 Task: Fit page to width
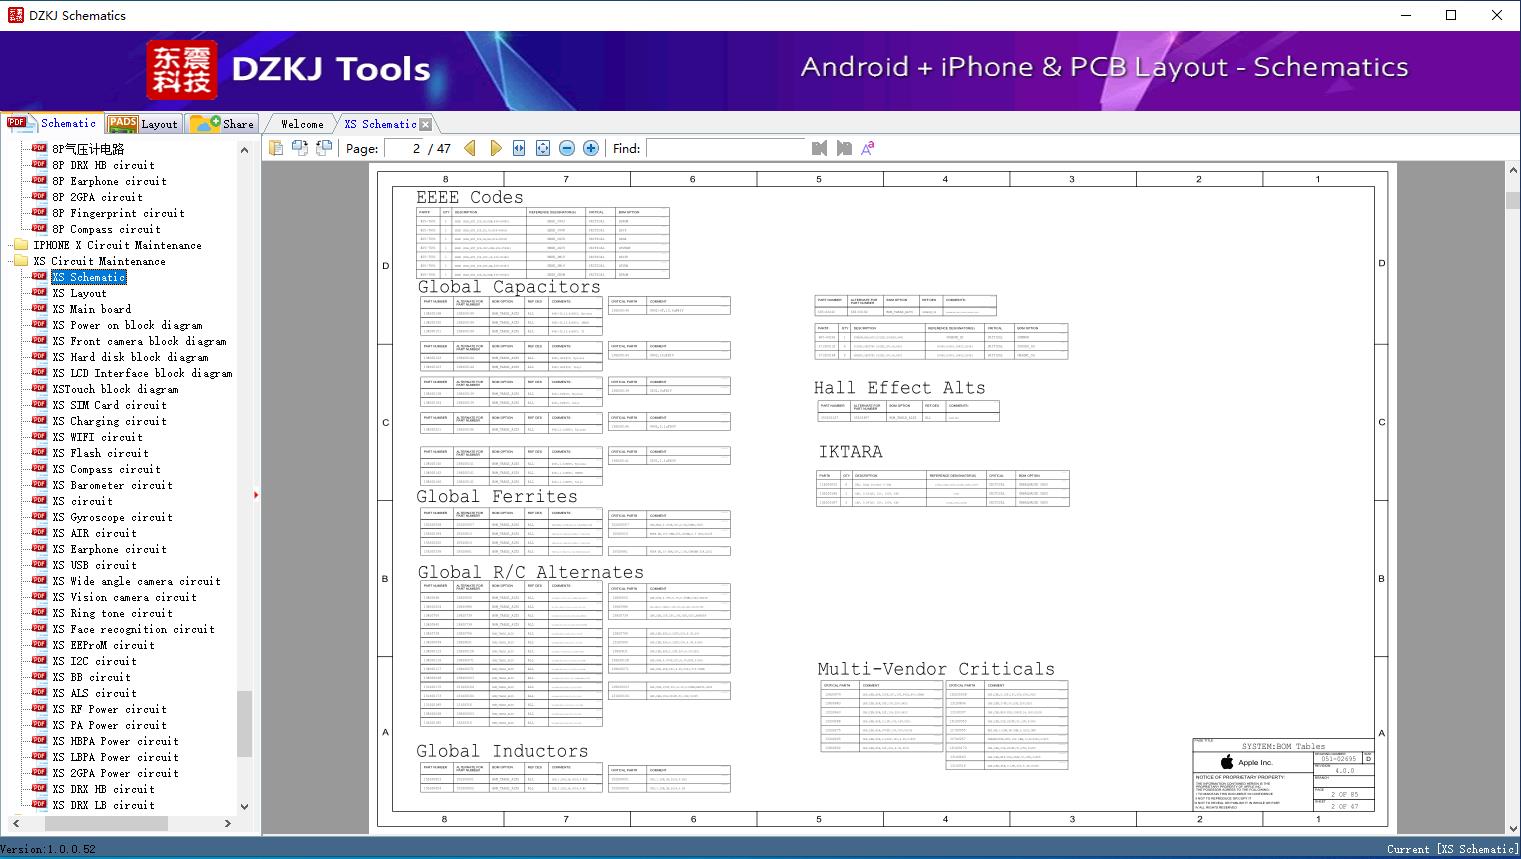point(519,148)
